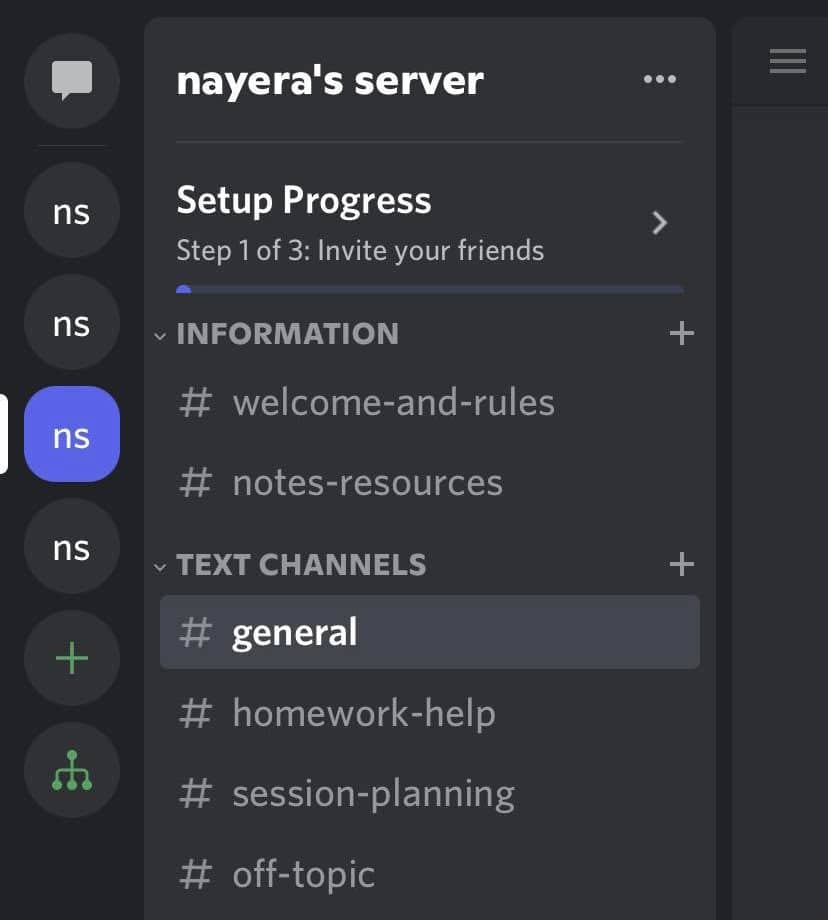Collapse the INFORMATION category chevron
Image resolution: width=828 pixels, height=920 pixels.
tap(160, 336)
